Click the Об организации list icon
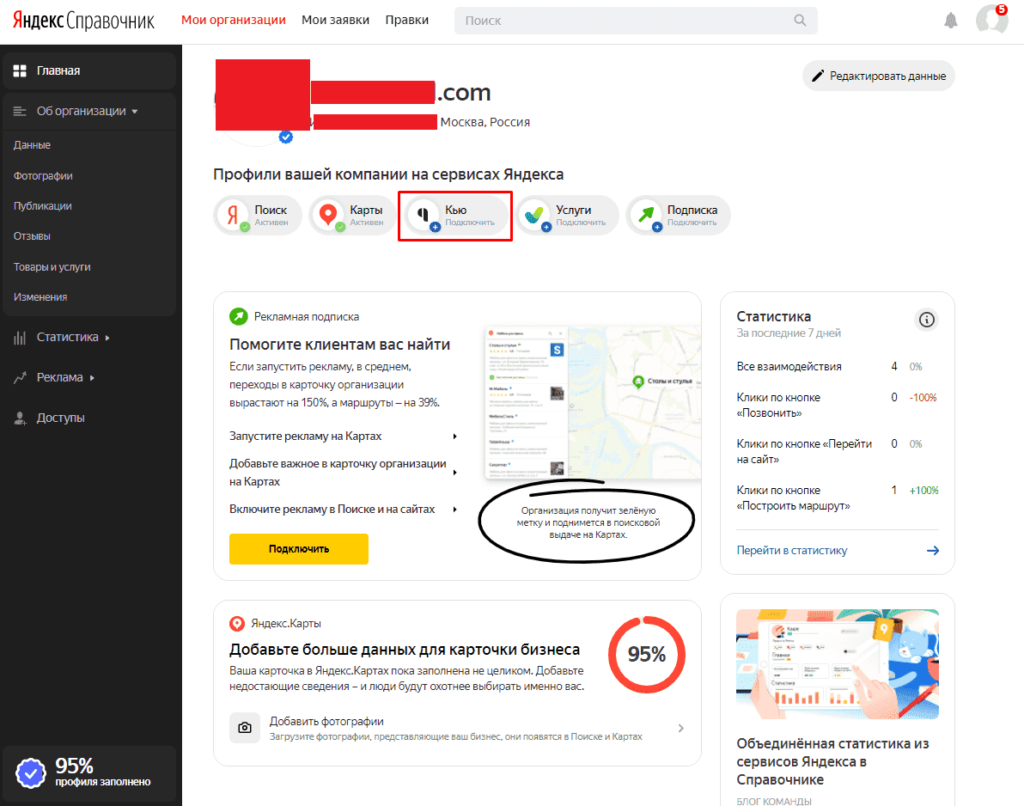This screenshot has width=1024, height=806. coord(20,111)
